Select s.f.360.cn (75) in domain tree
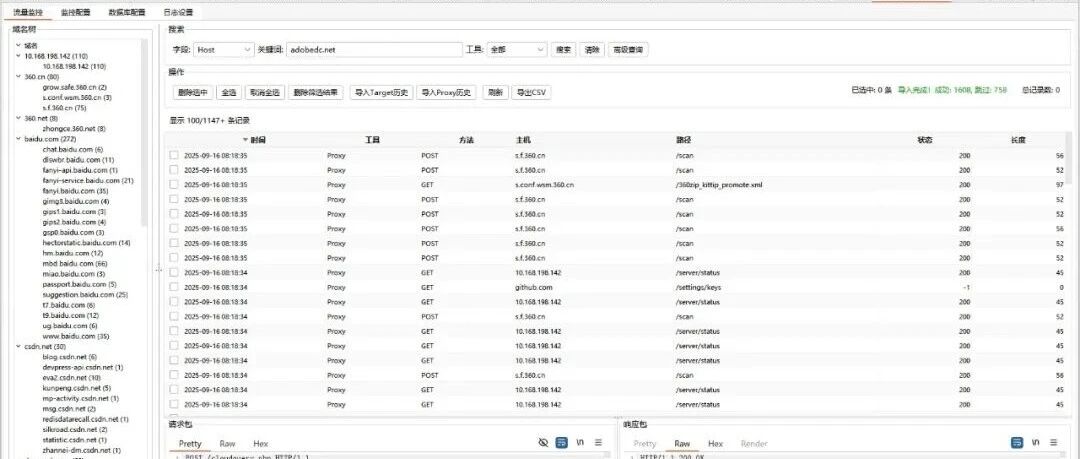 64,108
